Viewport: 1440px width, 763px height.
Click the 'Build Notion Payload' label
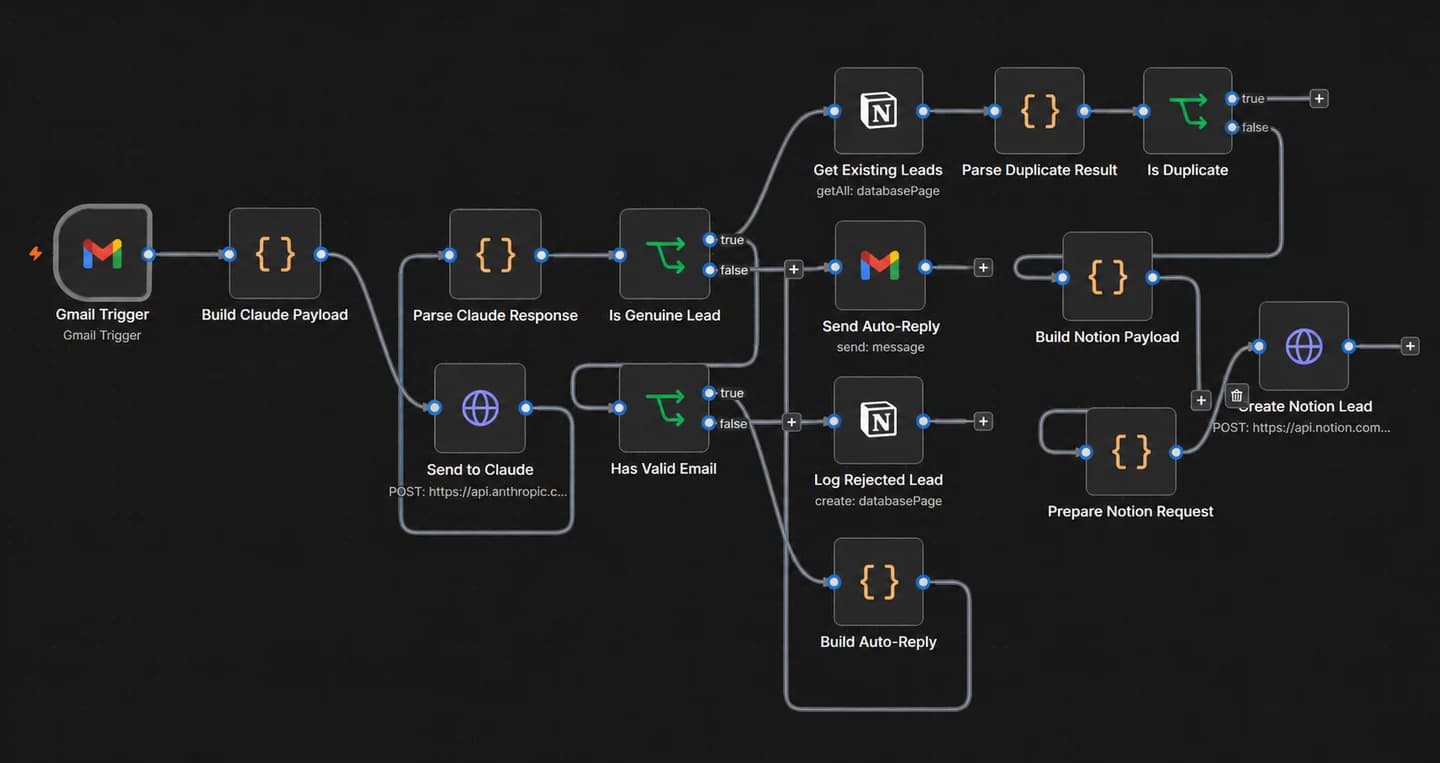point(1108,337)
